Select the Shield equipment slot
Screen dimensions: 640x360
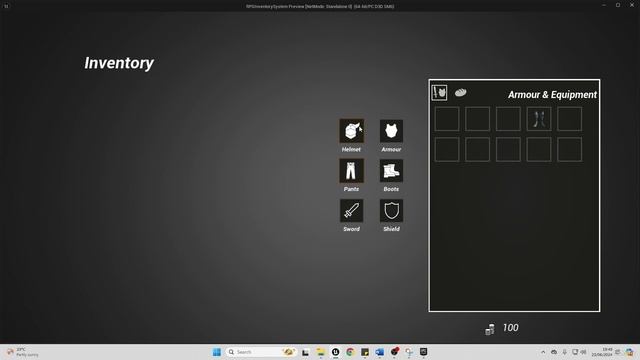(x=391, y=211)
